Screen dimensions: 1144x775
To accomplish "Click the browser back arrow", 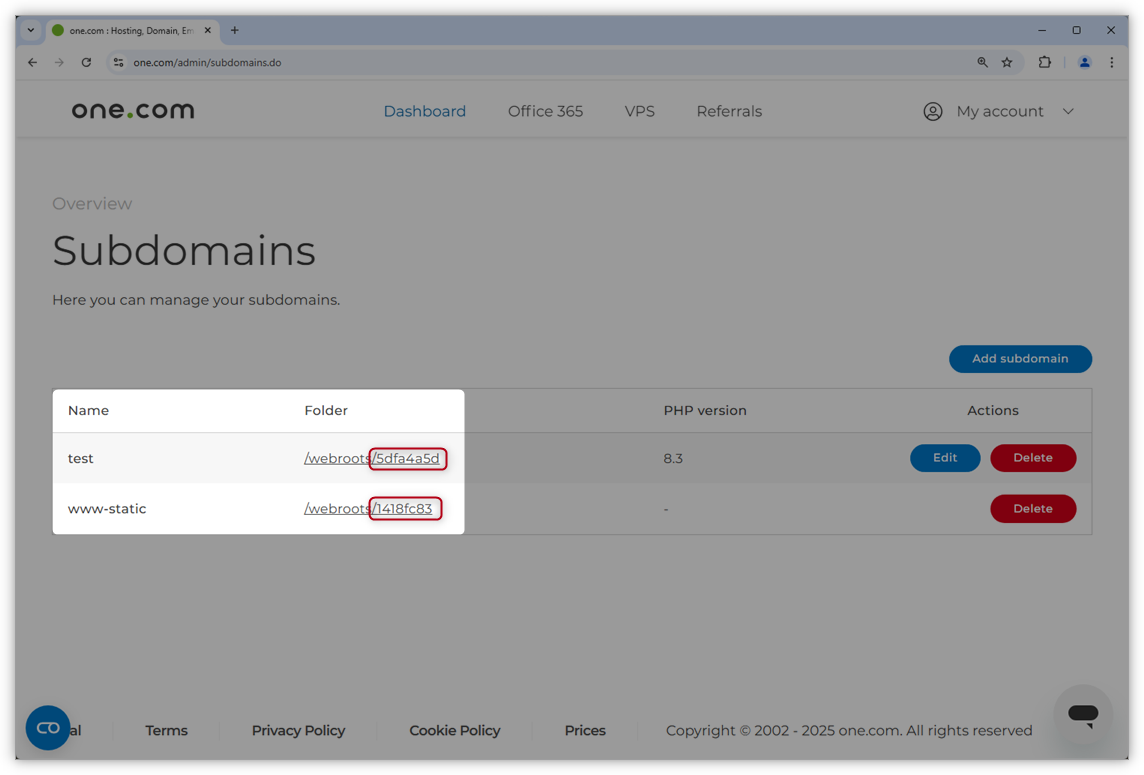I will click(x=32, y=62).
